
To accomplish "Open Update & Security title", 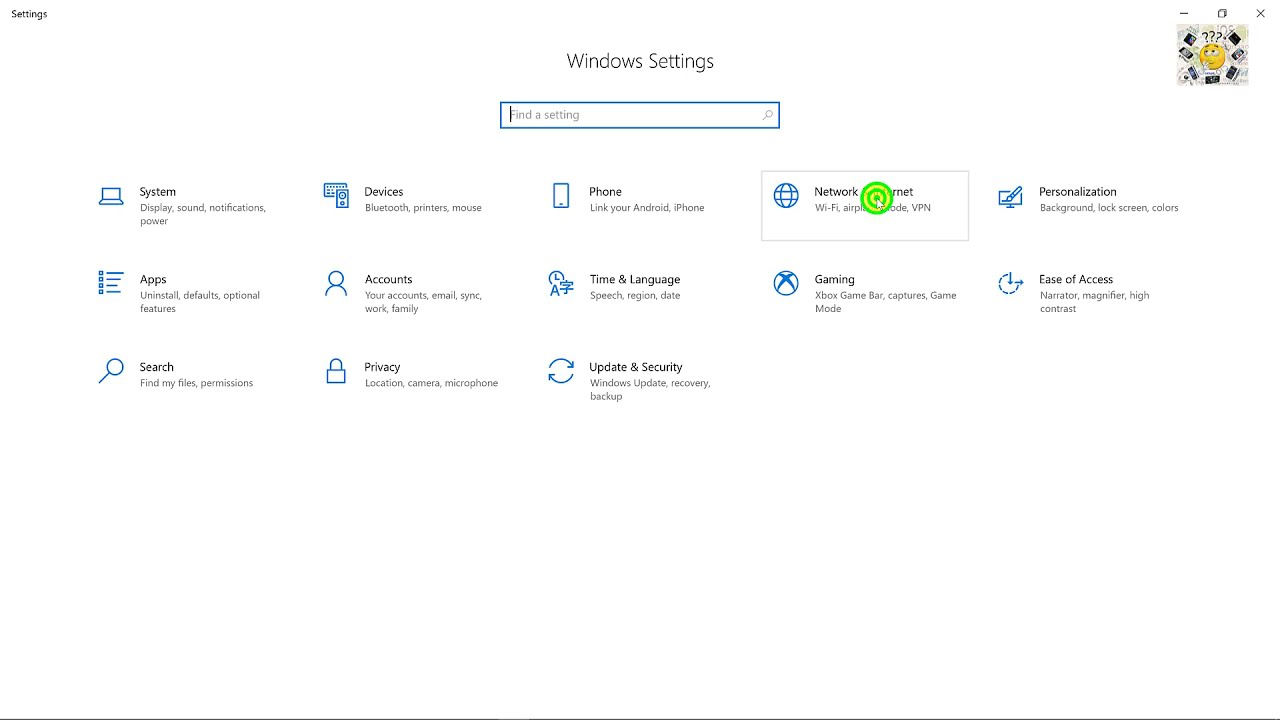I will (x=636, y=367).
